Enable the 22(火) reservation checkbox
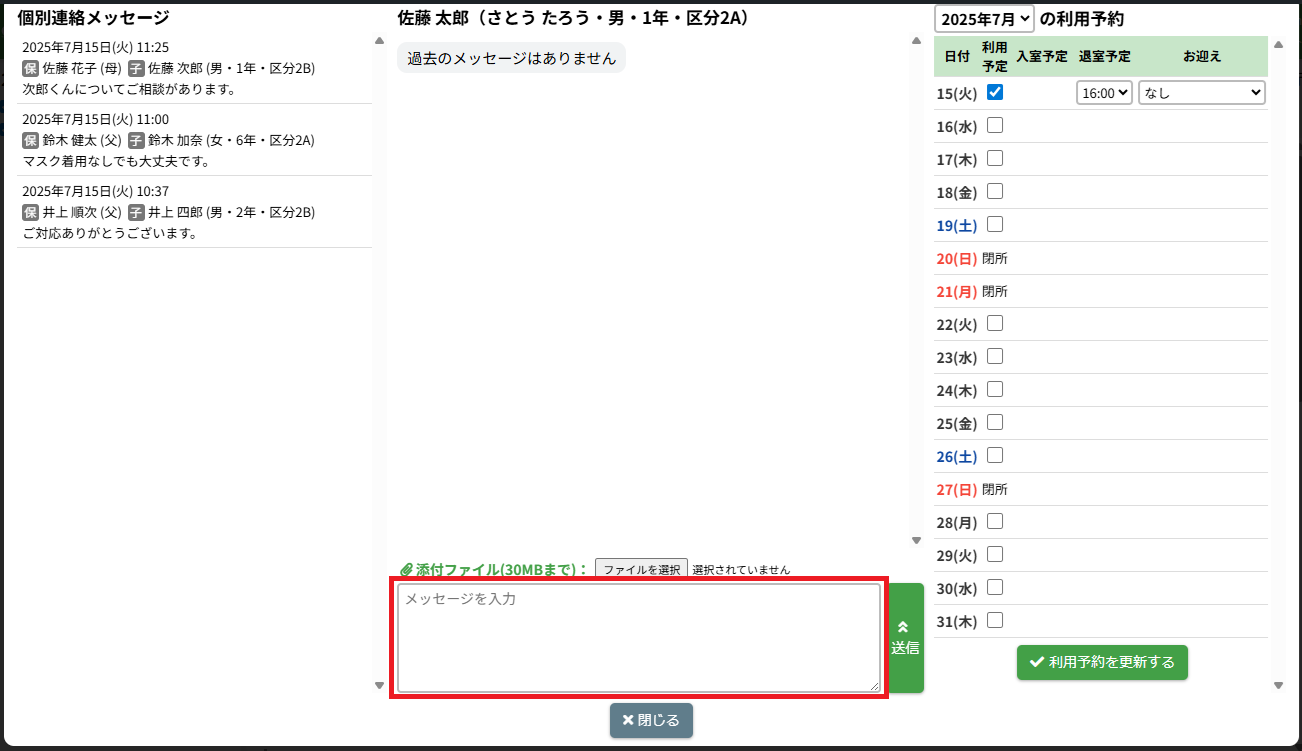1302x751 pixels. 995,324
